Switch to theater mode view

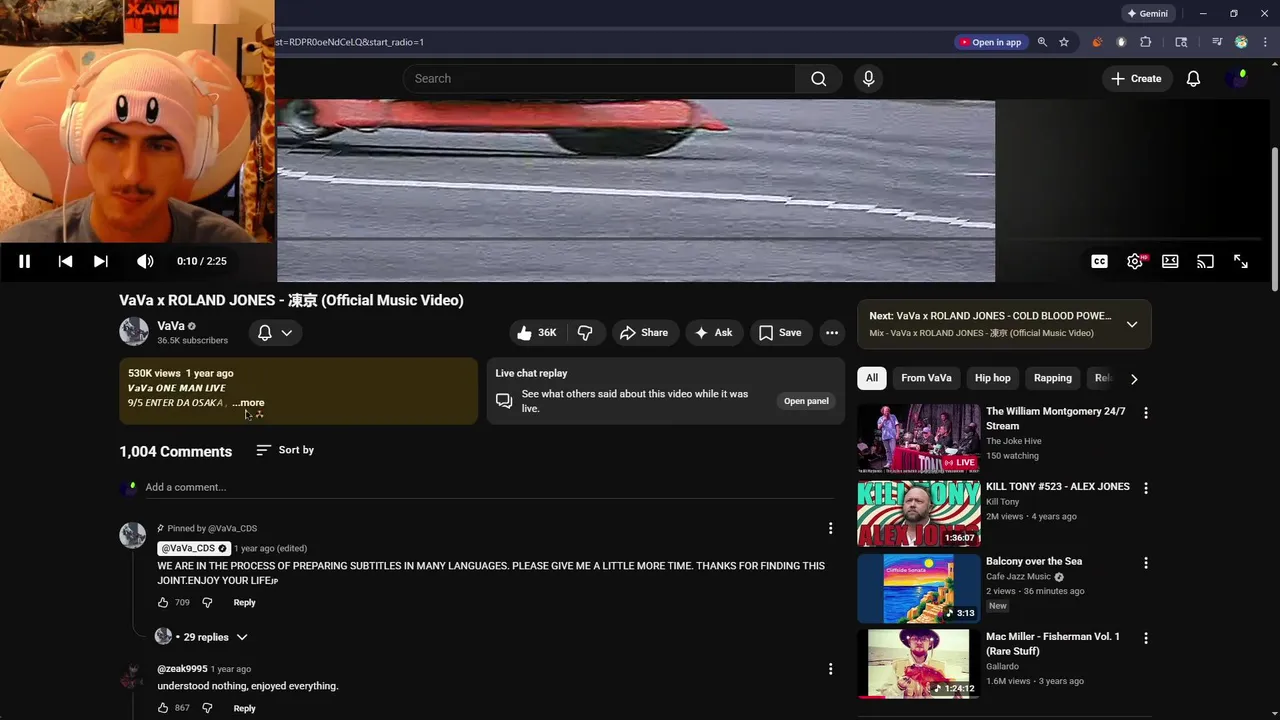(x=1170, y=261)
